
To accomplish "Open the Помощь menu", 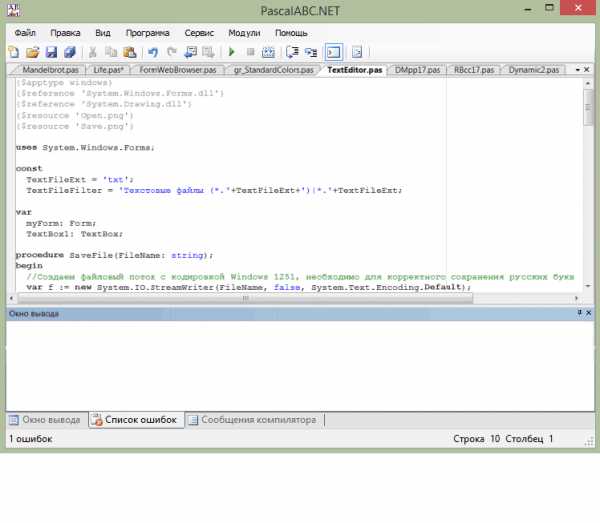I will click(291, 33).
